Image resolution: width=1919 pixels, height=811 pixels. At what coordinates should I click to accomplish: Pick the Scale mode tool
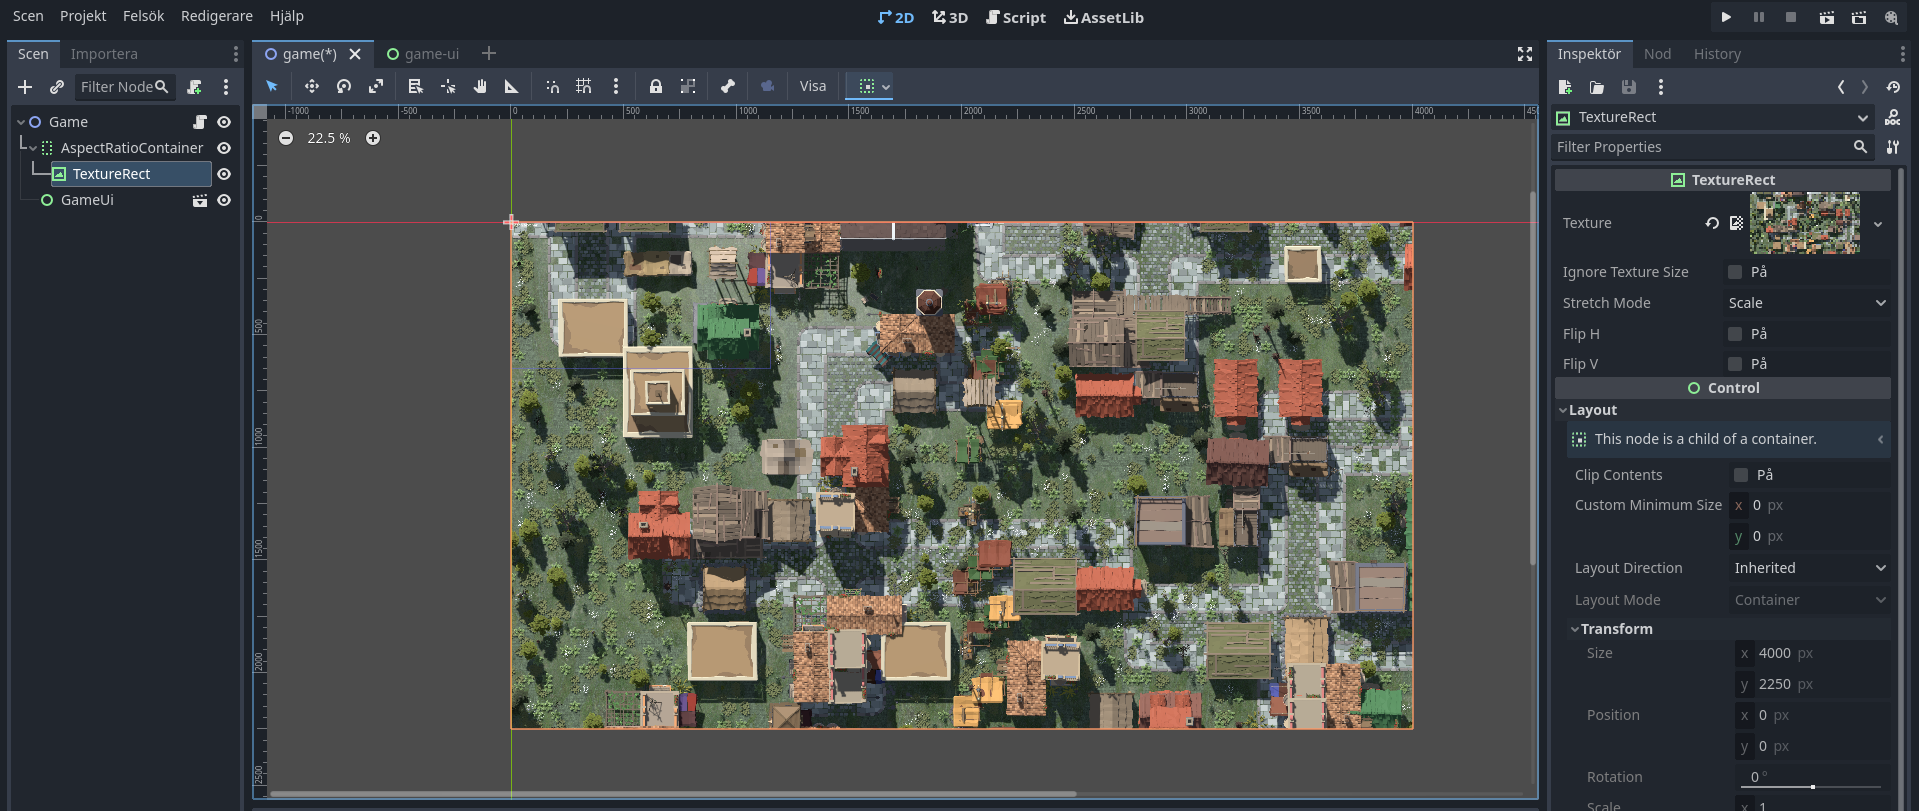tap(376, 87)
